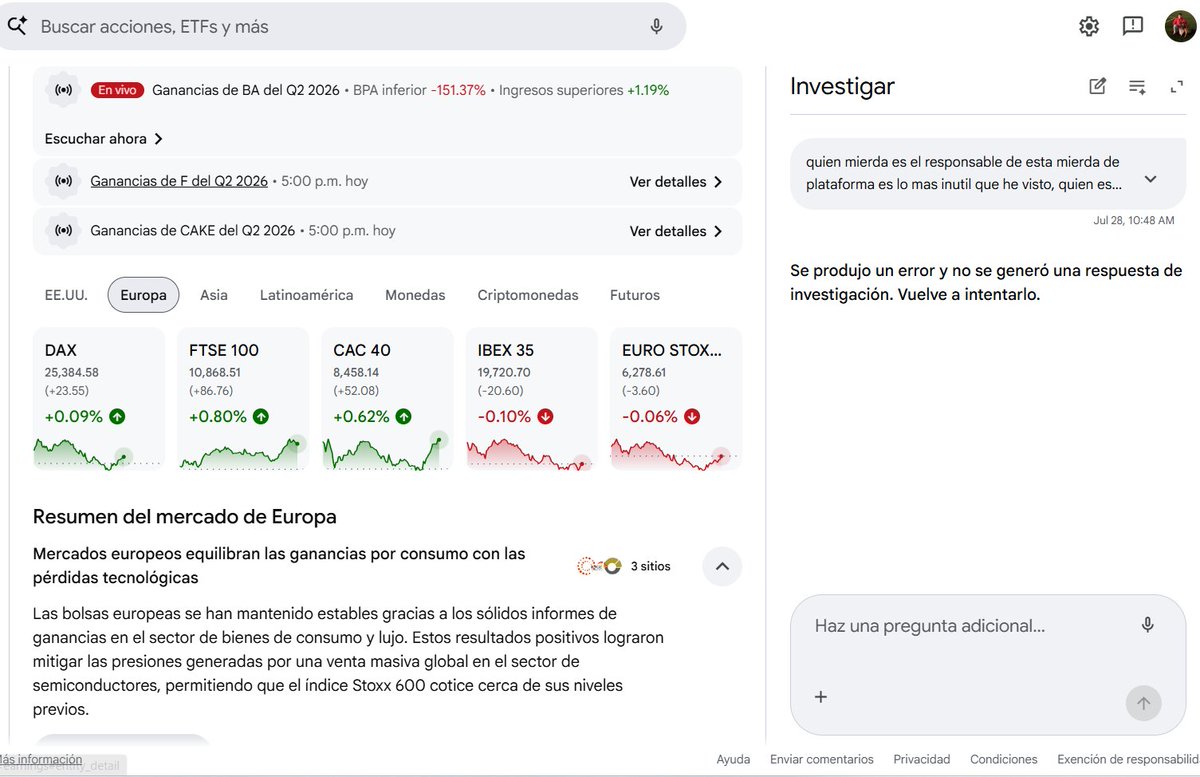Open the FTSE 100 sparkline chart
The height and width of the screenshot is (777, 1200).
pos(243,452)
